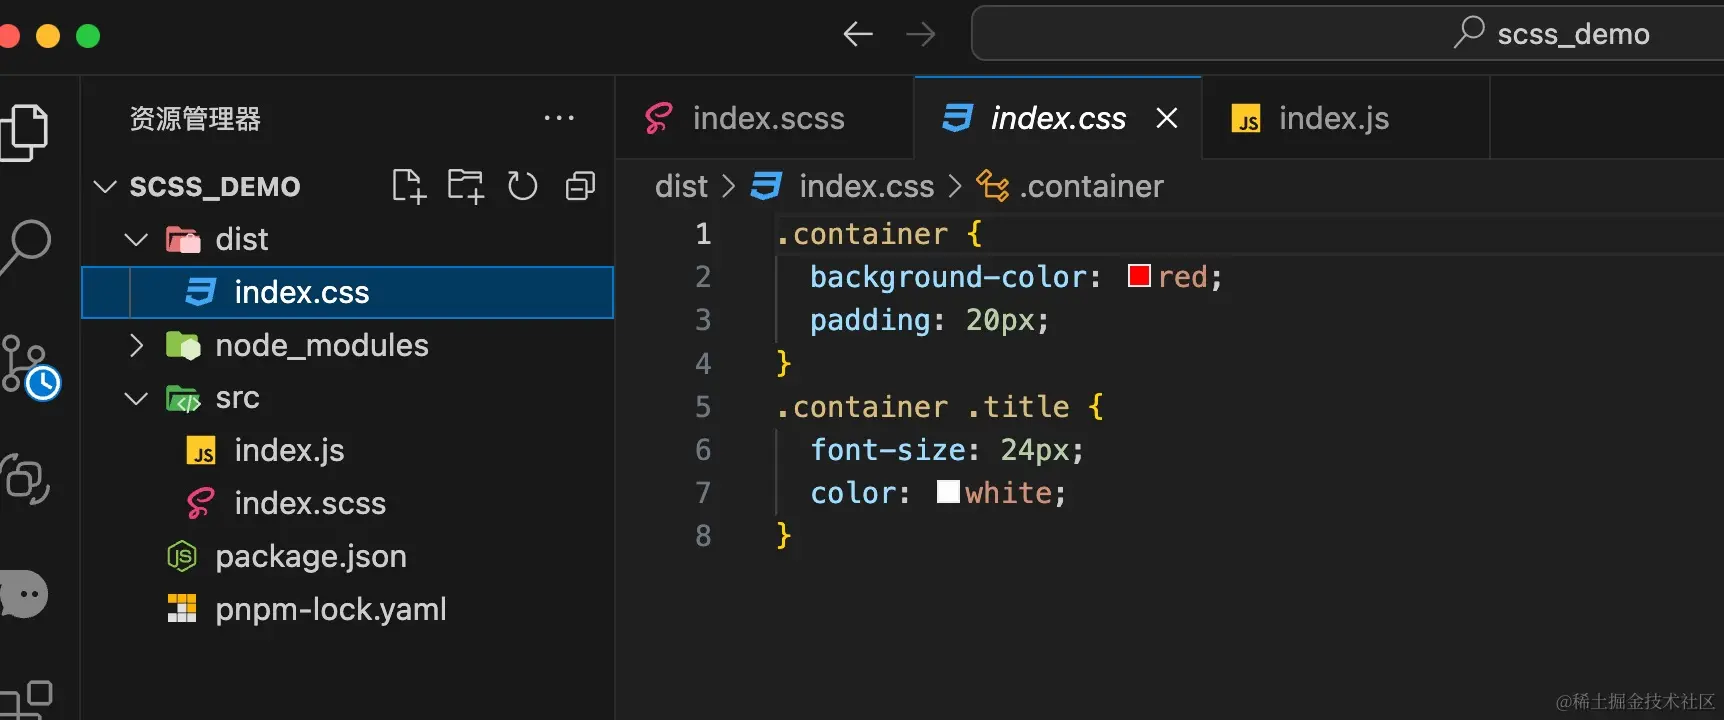
Task: Collapse the dist folder
Action: (x=136, y=239)
